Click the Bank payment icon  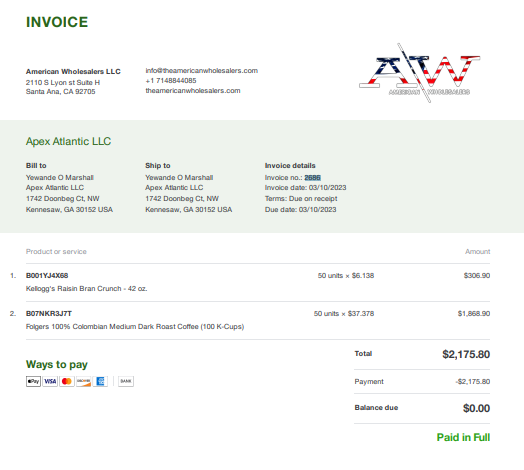(126, 381)
